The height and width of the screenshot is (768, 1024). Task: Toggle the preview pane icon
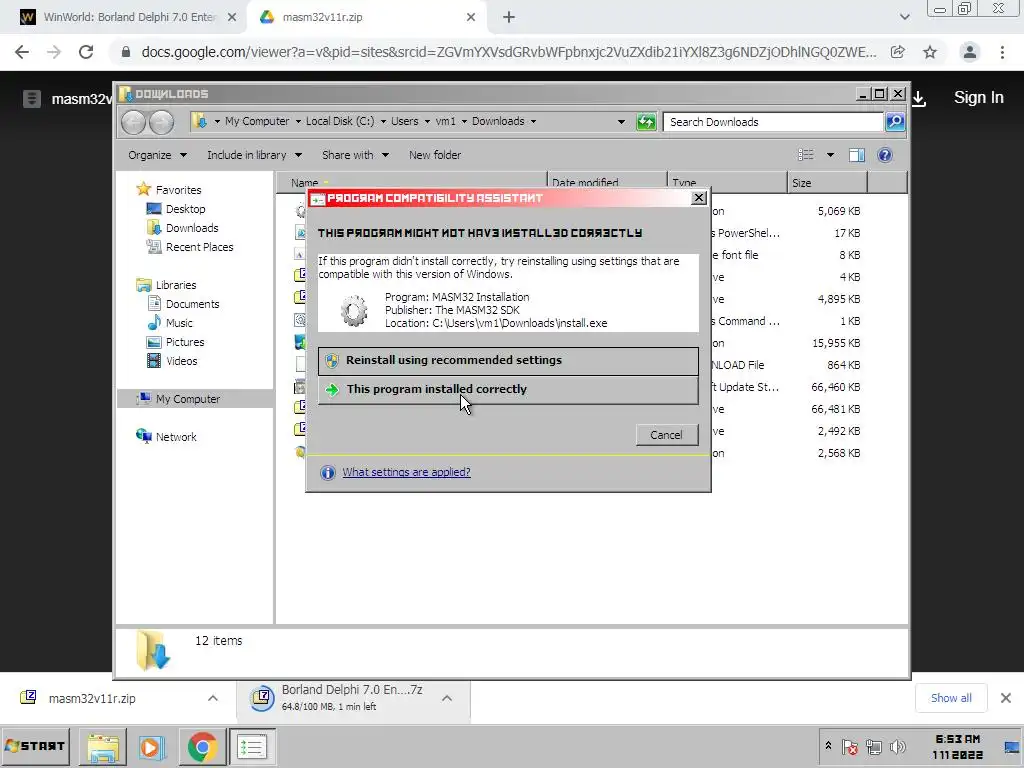click(857, 155)
